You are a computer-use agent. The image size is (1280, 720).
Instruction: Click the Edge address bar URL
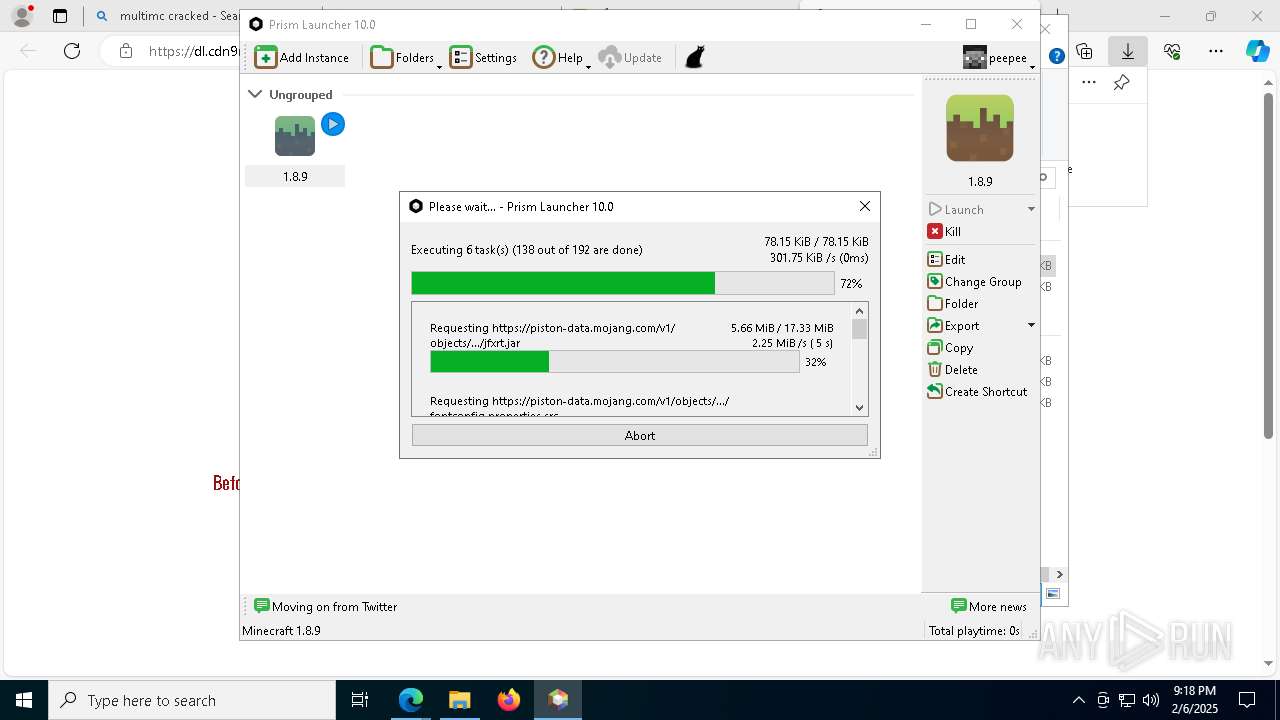(194, 51)
